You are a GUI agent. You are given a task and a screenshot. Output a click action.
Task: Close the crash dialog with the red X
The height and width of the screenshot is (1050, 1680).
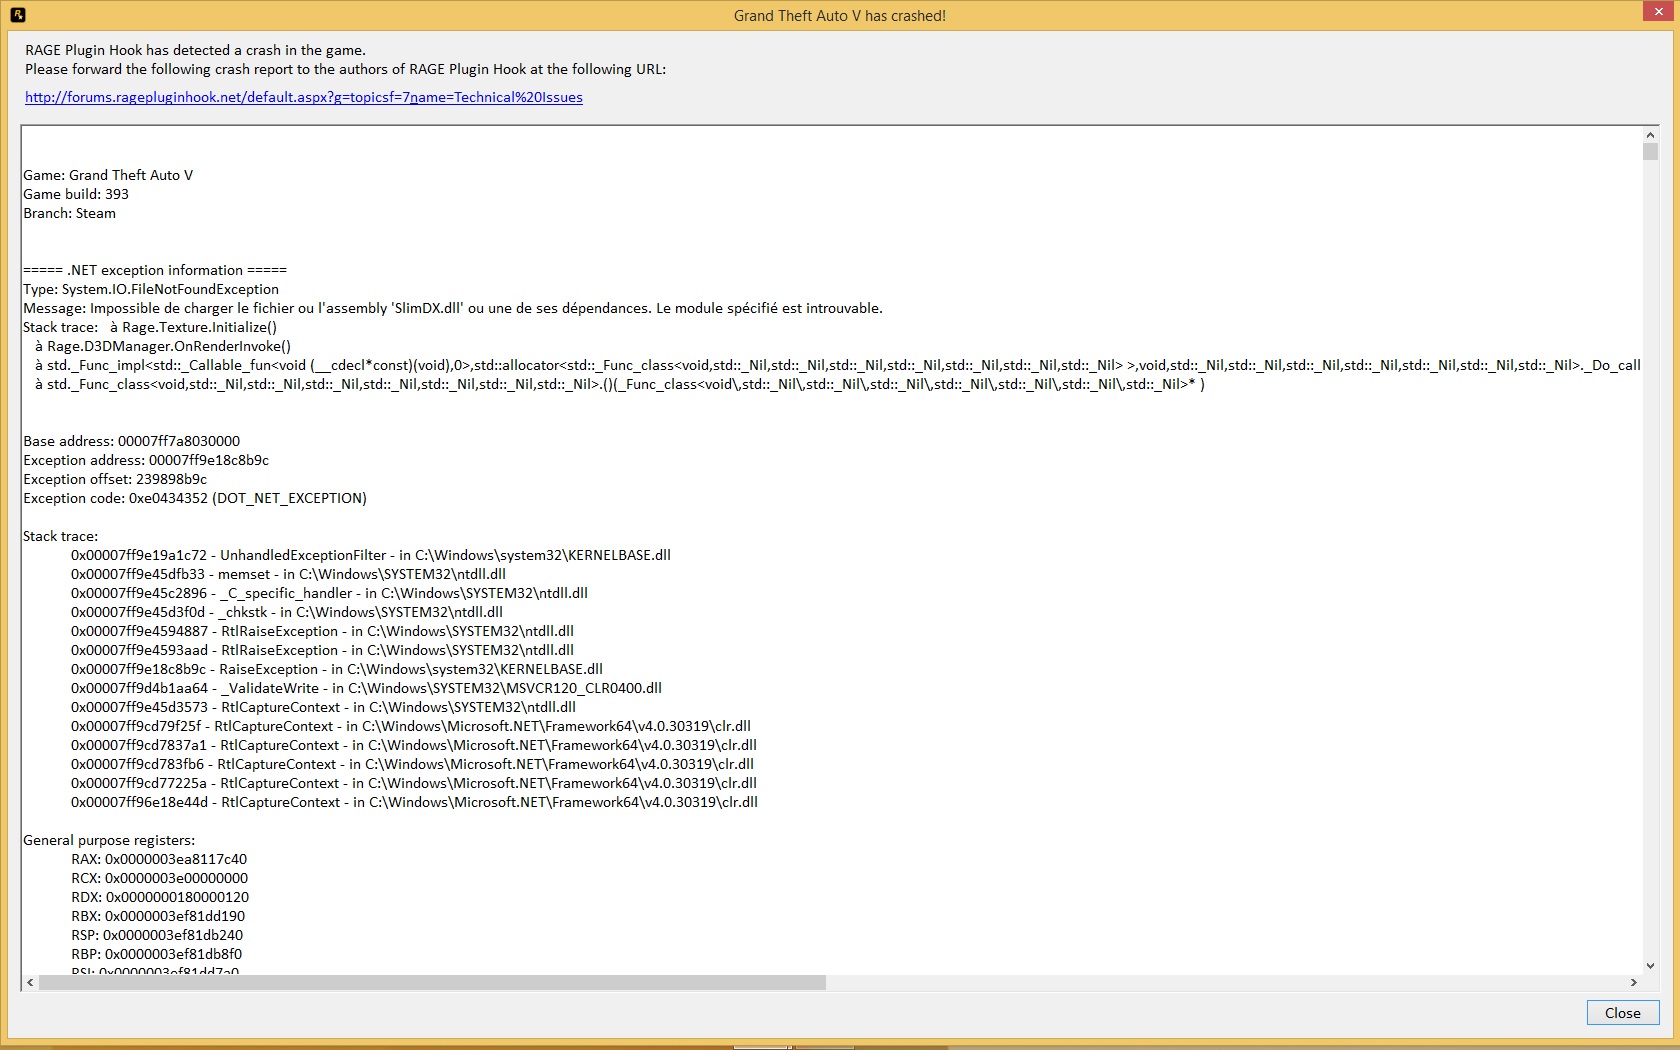(x=1658, y=11)
